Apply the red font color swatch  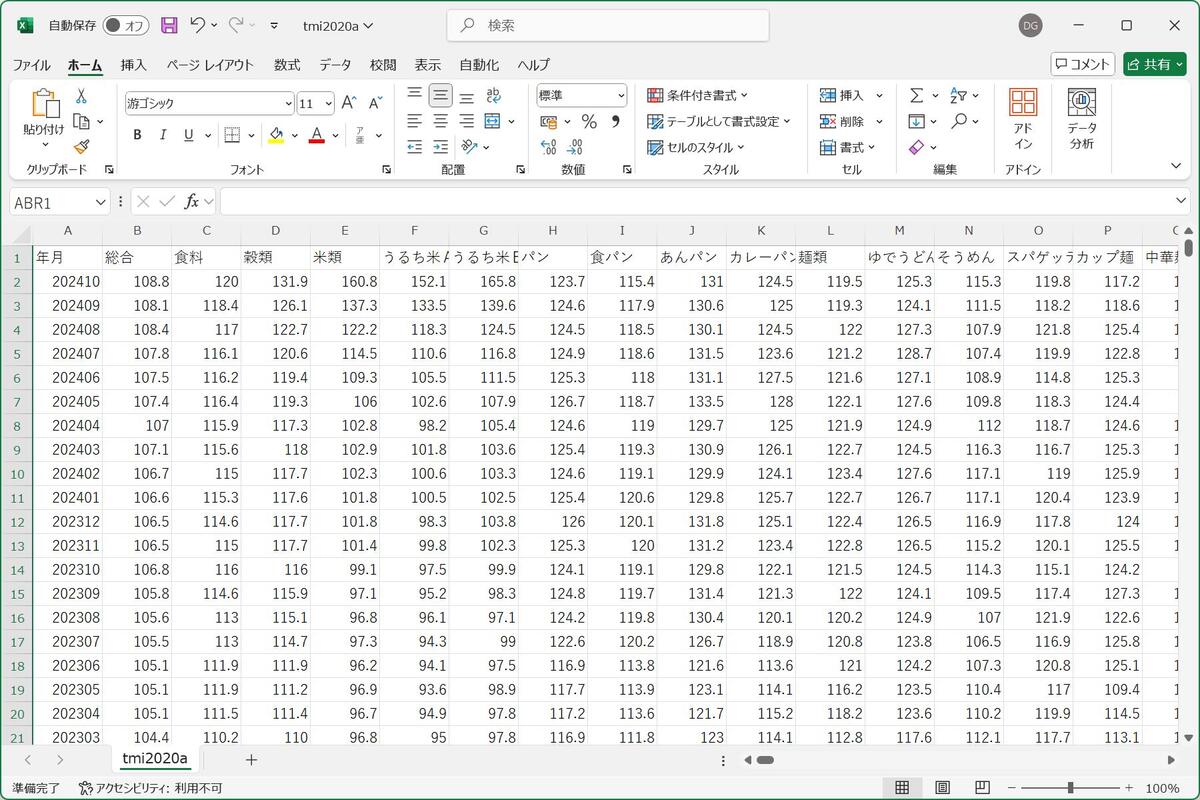click(x=316, y=135)
